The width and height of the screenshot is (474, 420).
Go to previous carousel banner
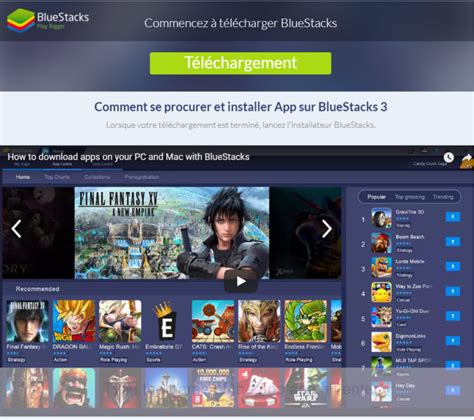tap(16, 229)
